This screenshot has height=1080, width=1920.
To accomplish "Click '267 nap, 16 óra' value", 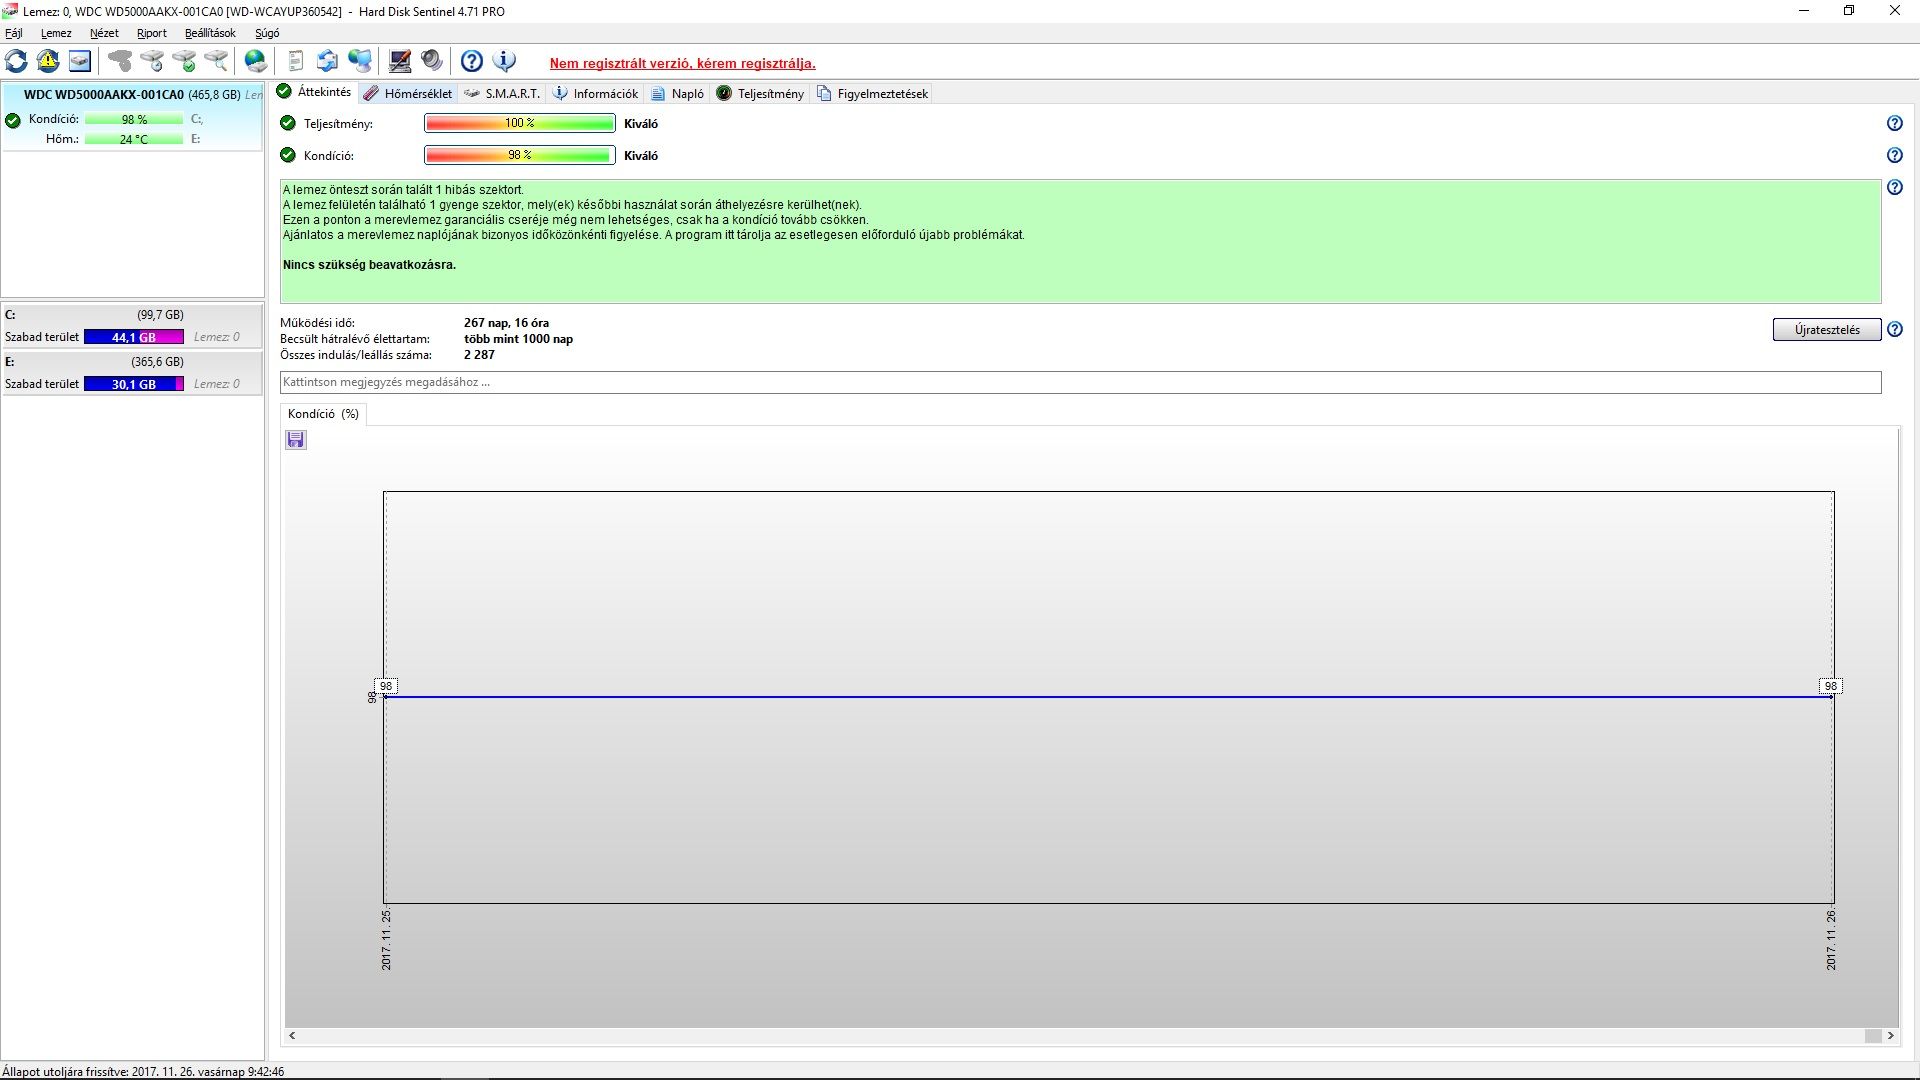I will [x=506, y=323].
